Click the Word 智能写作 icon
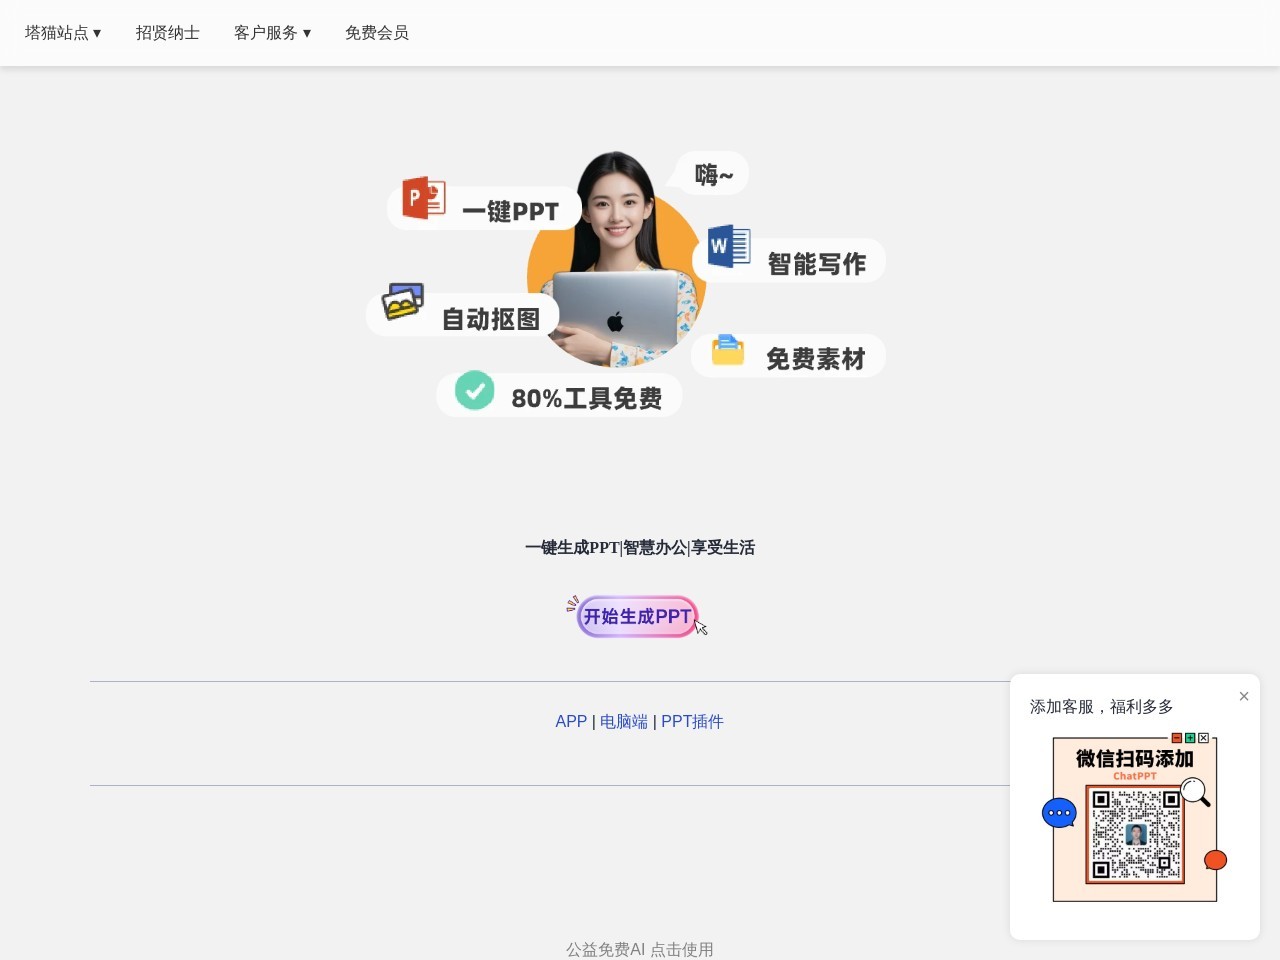1280x960 pixels. [x=728, y=249]
